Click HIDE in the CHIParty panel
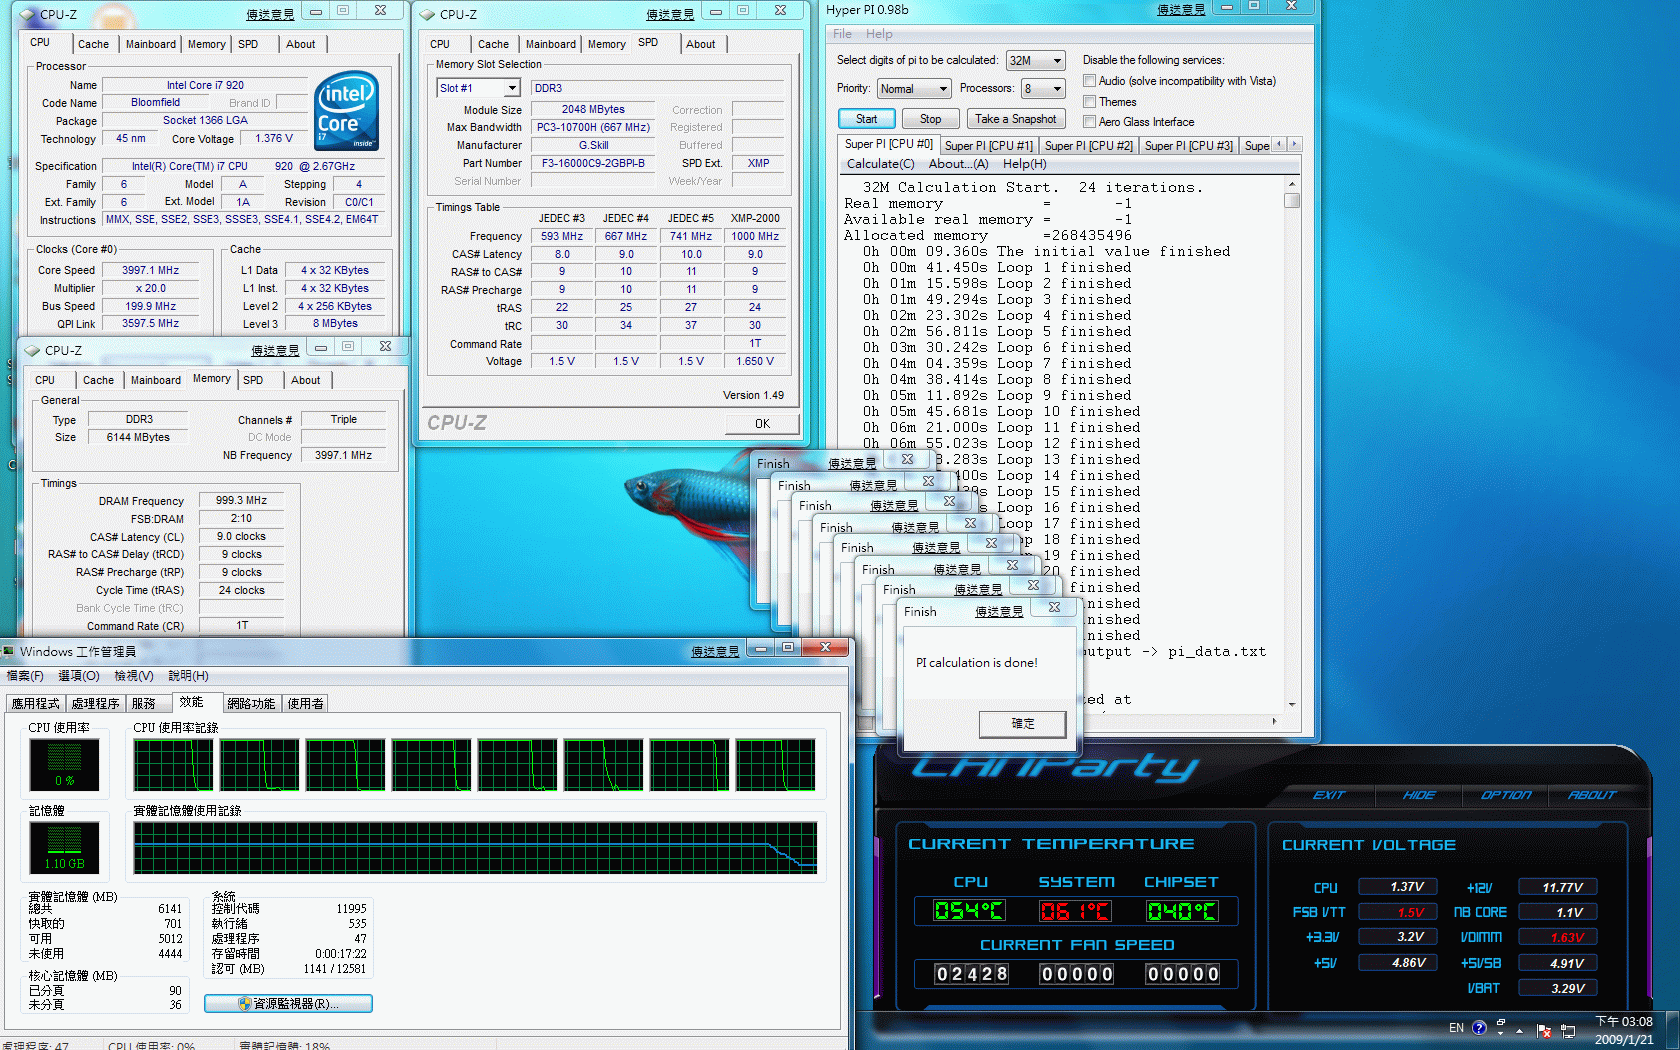This screenshot has width=1680, height=1050. click(1419, 795)
